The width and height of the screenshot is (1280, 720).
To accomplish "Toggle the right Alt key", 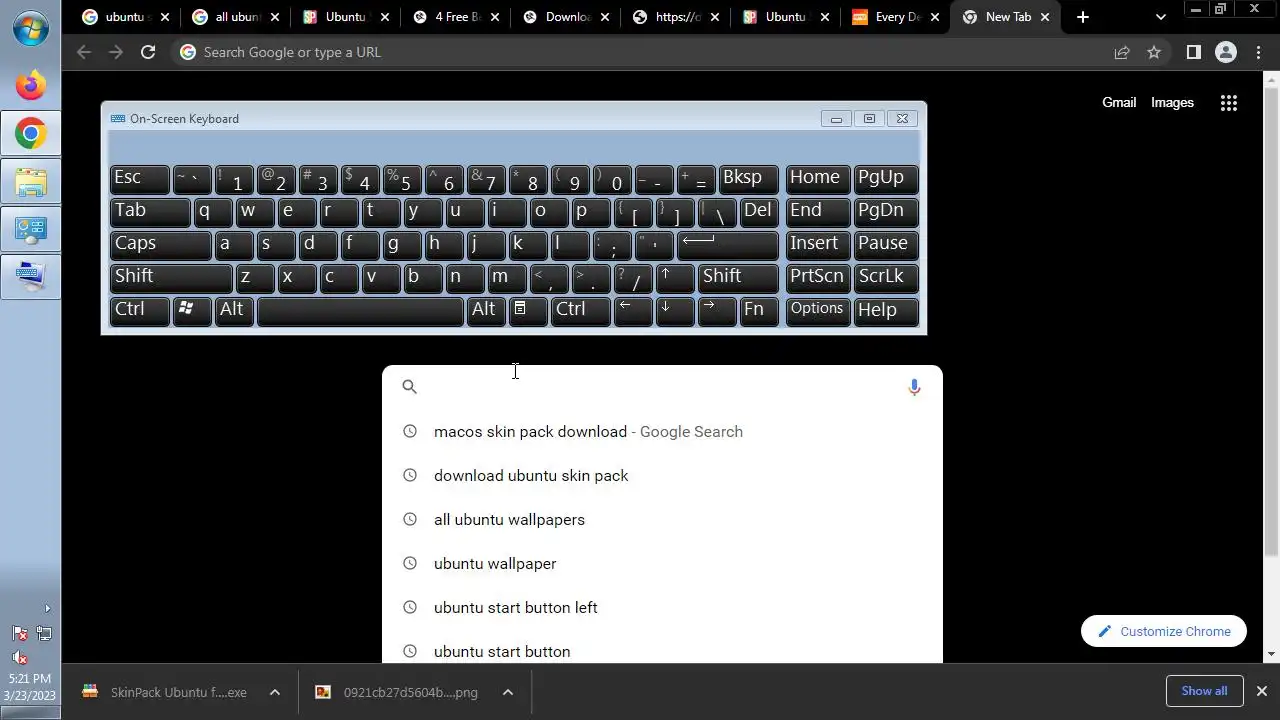I will [x=484, y=311].
